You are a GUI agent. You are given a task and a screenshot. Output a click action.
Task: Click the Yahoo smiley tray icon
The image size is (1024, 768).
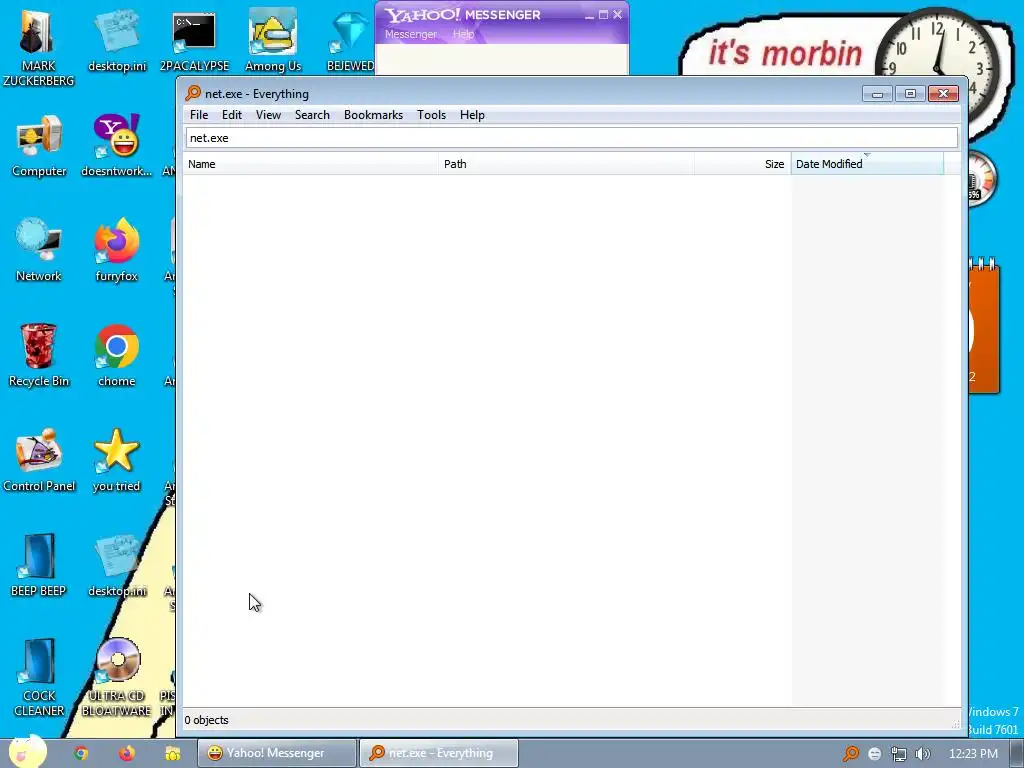tap(874, 754)
